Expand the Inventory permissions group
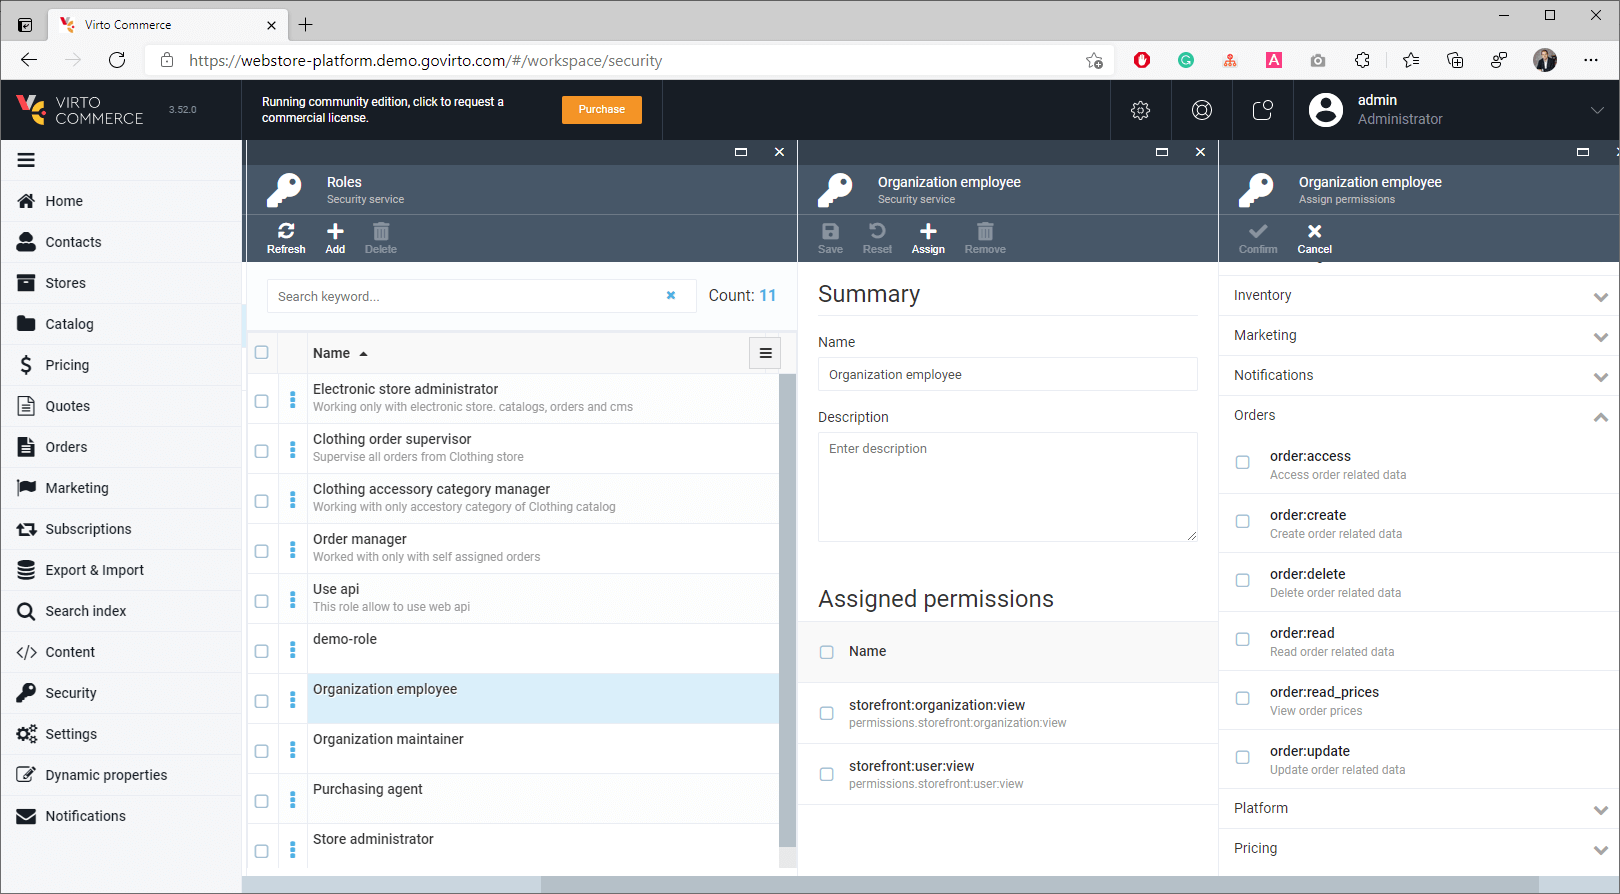Viewport: 1620px width, 894px height. point(1600,297)
